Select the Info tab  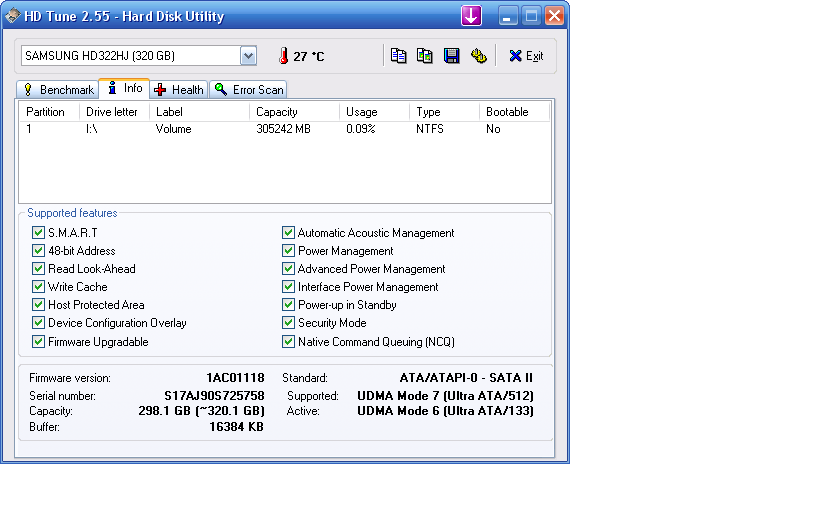point(124,88)
